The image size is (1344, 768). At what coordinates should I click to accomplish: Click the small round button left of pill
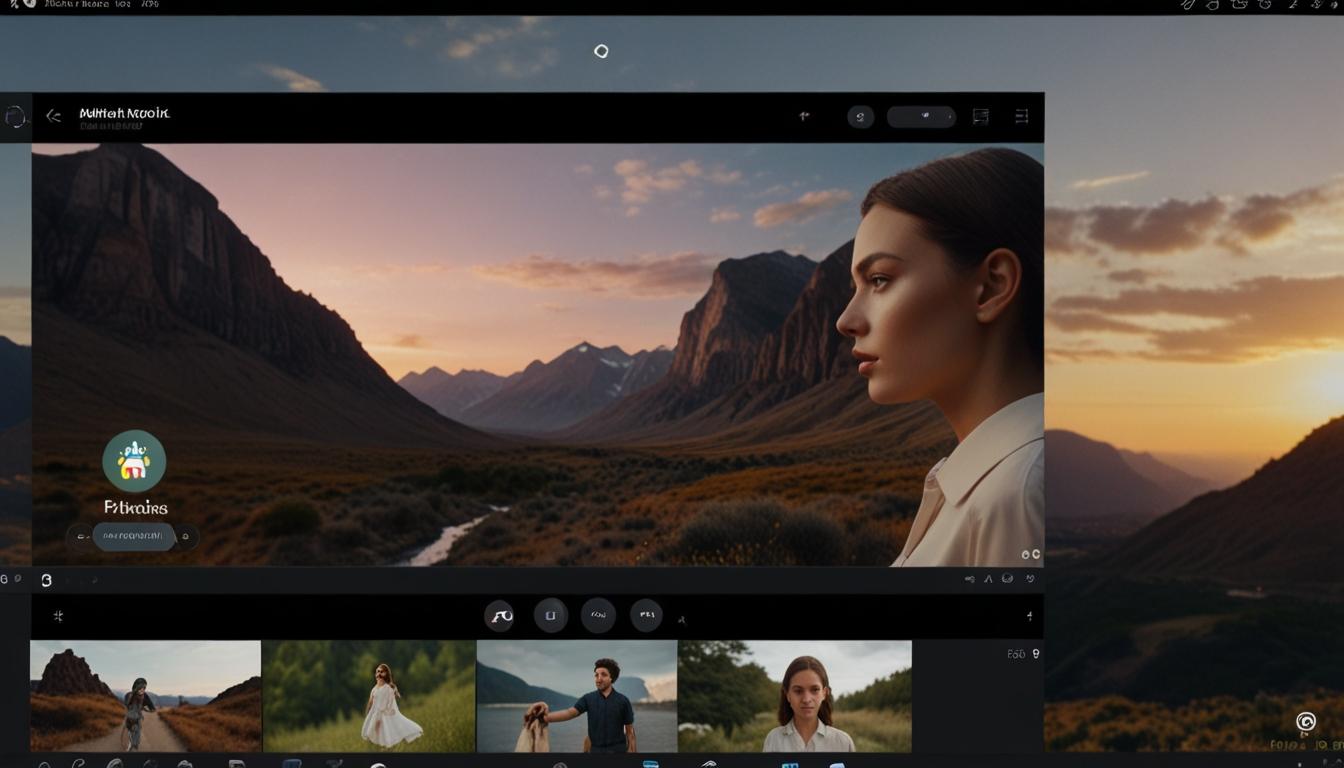coord(79,538)
